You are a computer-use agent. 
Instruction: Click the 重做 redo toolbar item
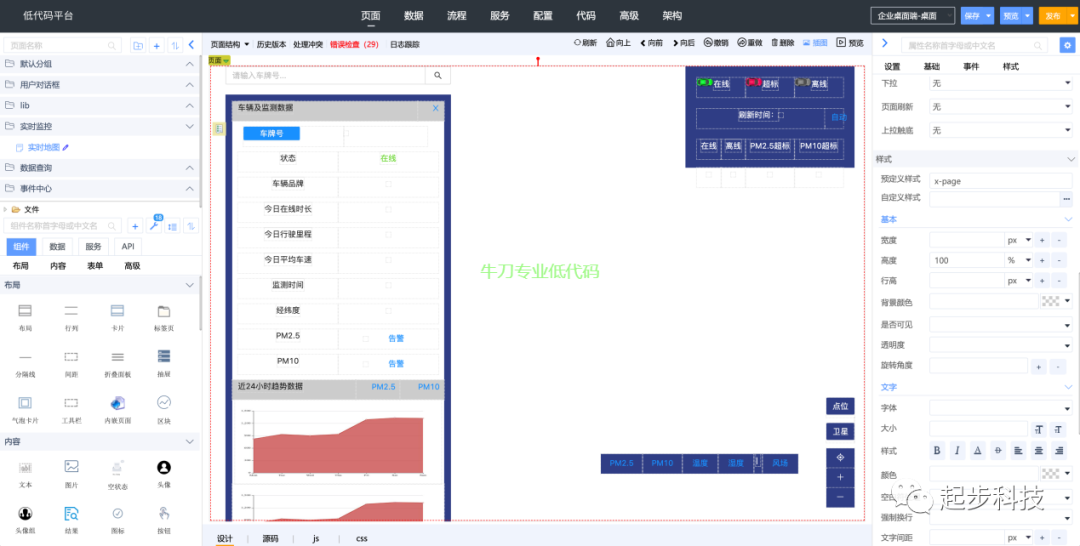[x=749, y=43]
